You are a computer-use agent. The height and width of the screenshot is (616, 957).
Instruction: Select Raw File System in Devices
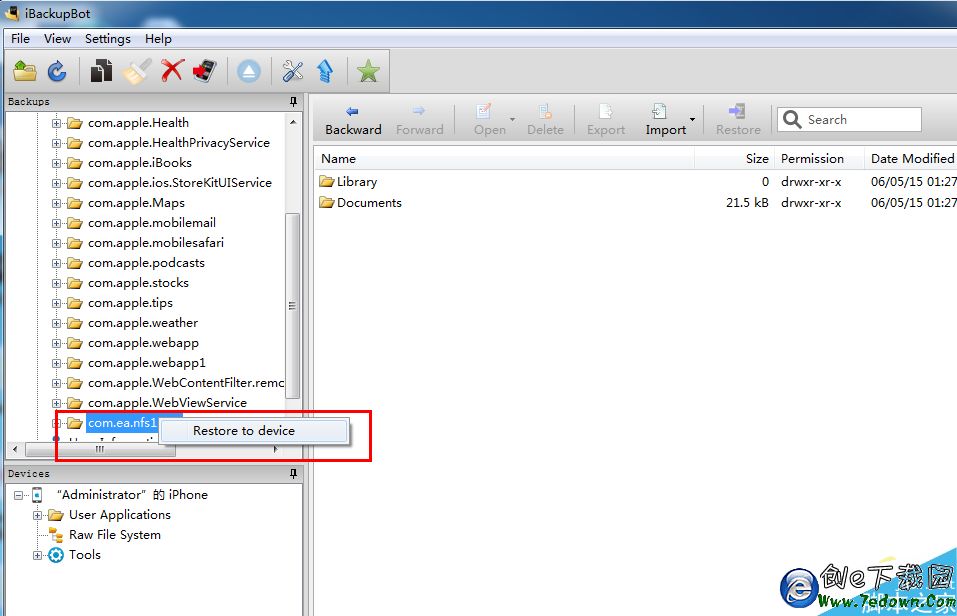coord(115,535)
